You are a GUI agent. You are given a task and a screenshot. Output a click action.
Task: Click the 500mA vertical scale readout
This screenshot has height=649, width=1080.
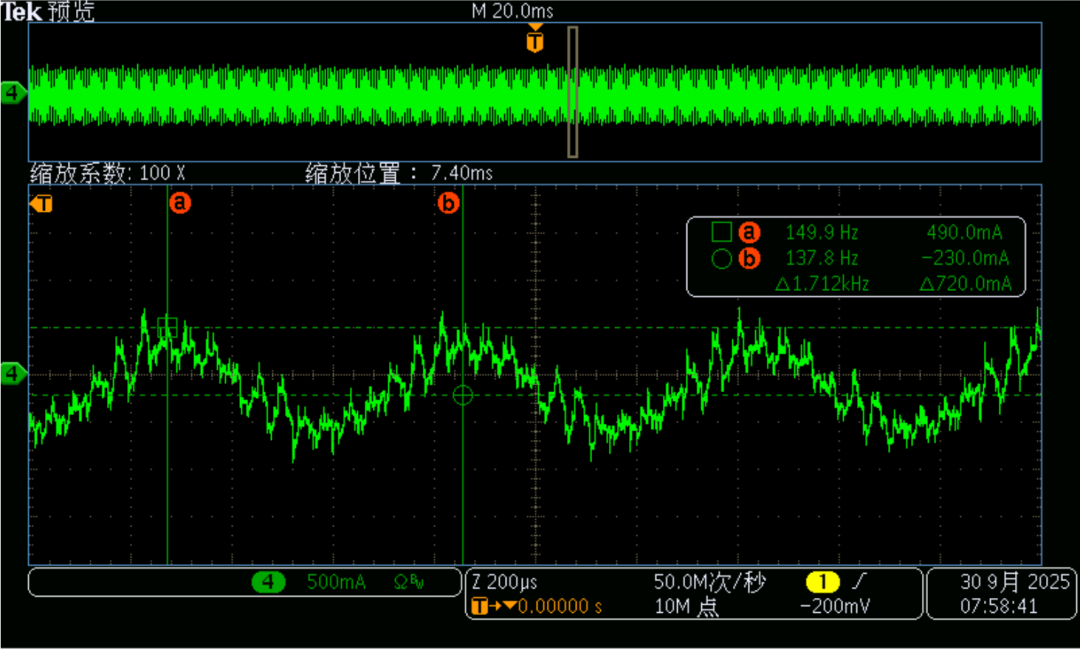coord(335,583)
